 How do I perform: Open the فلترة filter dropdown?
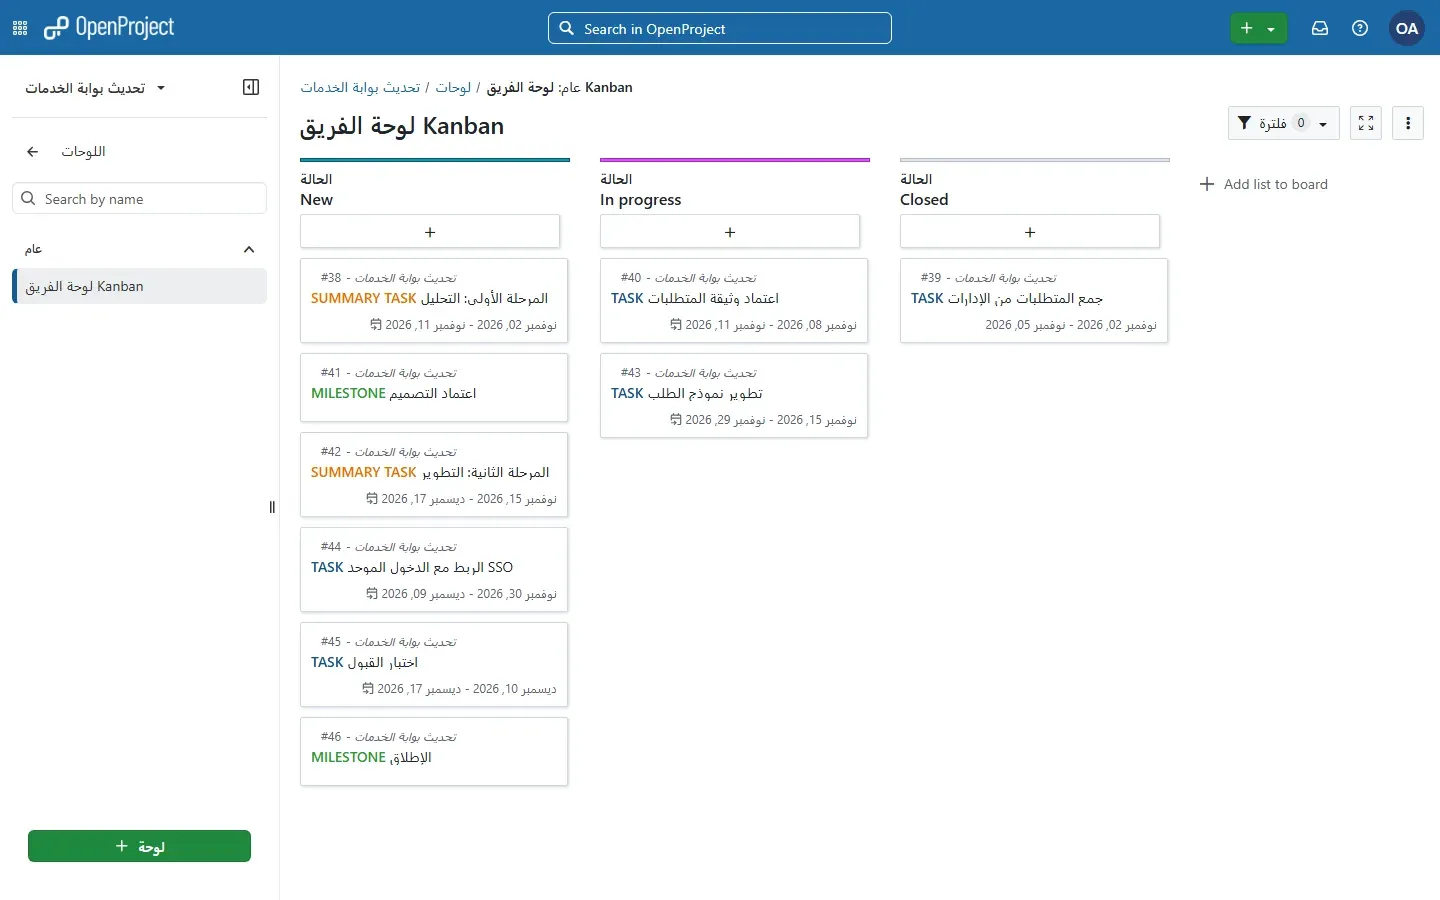pos(1284,123)
